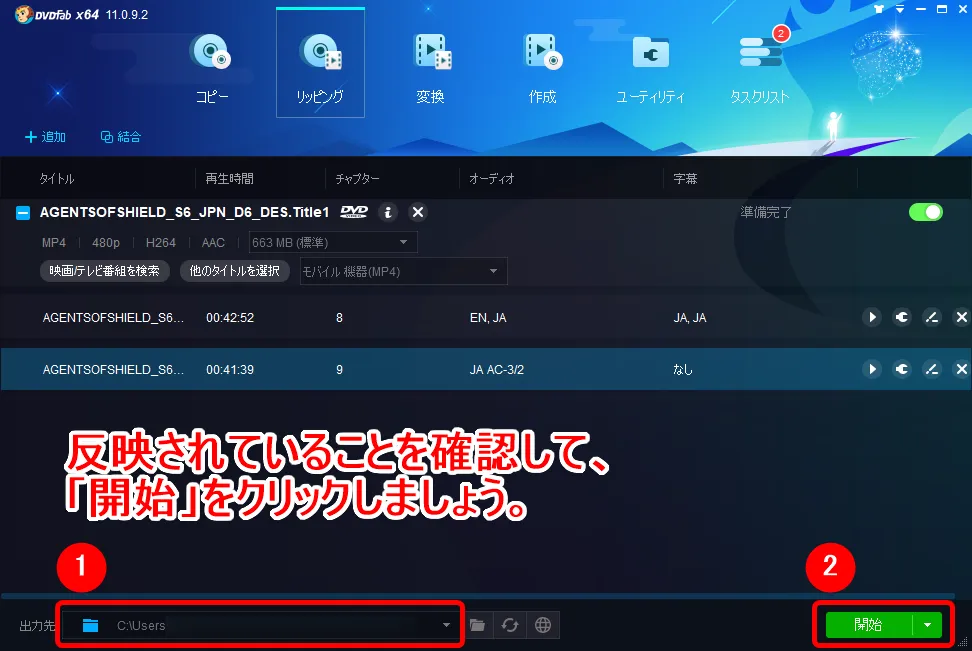Click the globe icon near output path
Screen dimensions: 972x651
(x=543, y=625)
